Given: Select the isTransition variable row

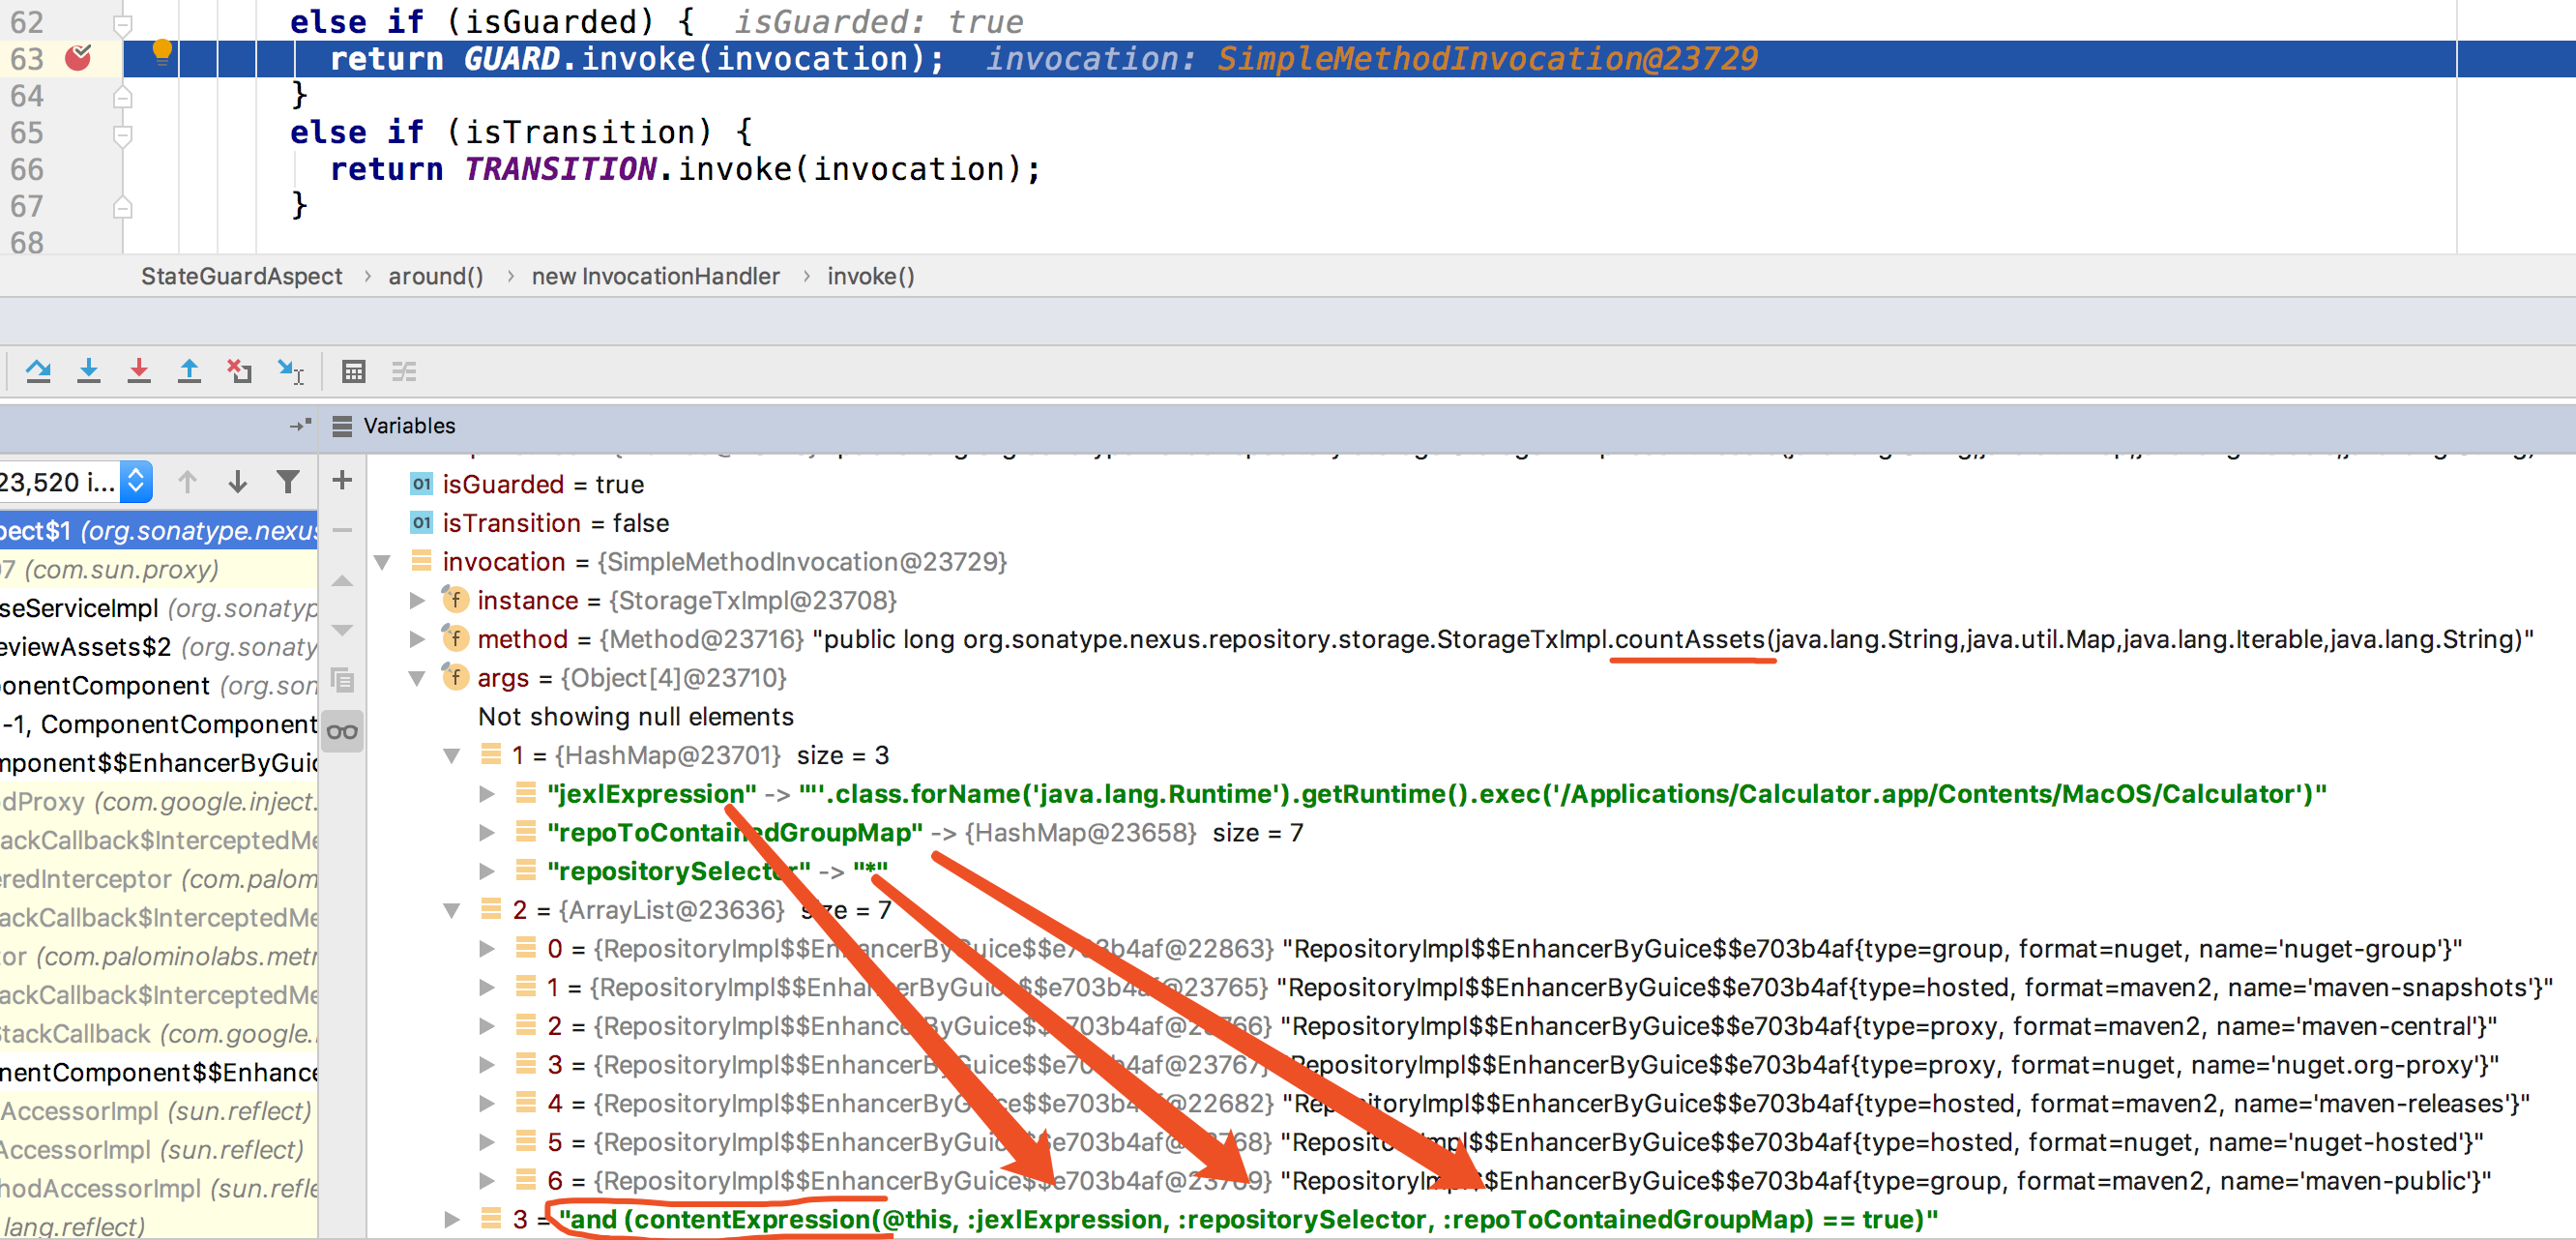Looking at the screenshot, I should click(x=1471, y=523).
